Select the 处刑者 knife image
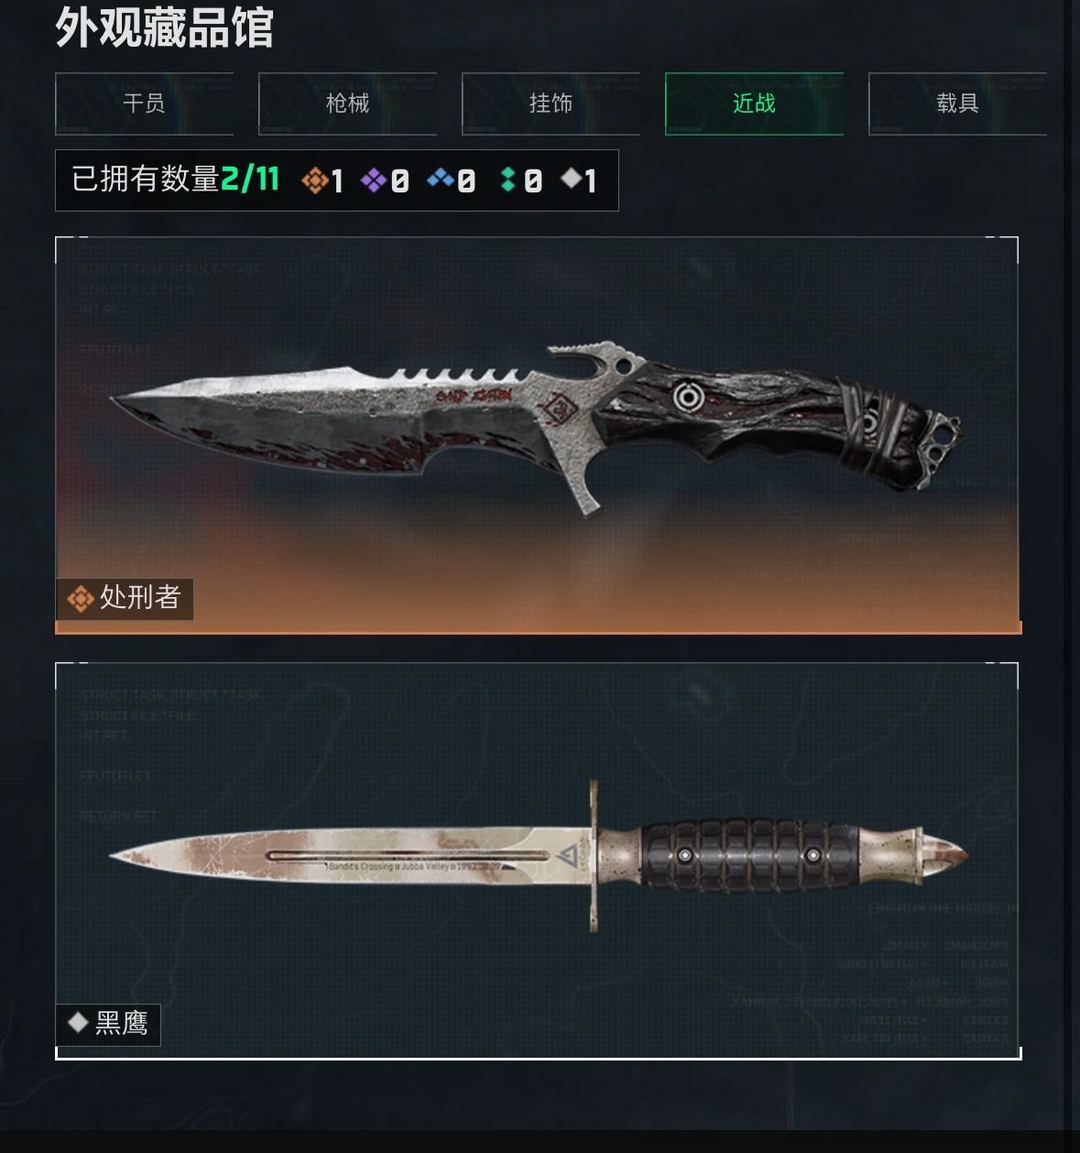1080x1153 pixels. pos(538,426)
